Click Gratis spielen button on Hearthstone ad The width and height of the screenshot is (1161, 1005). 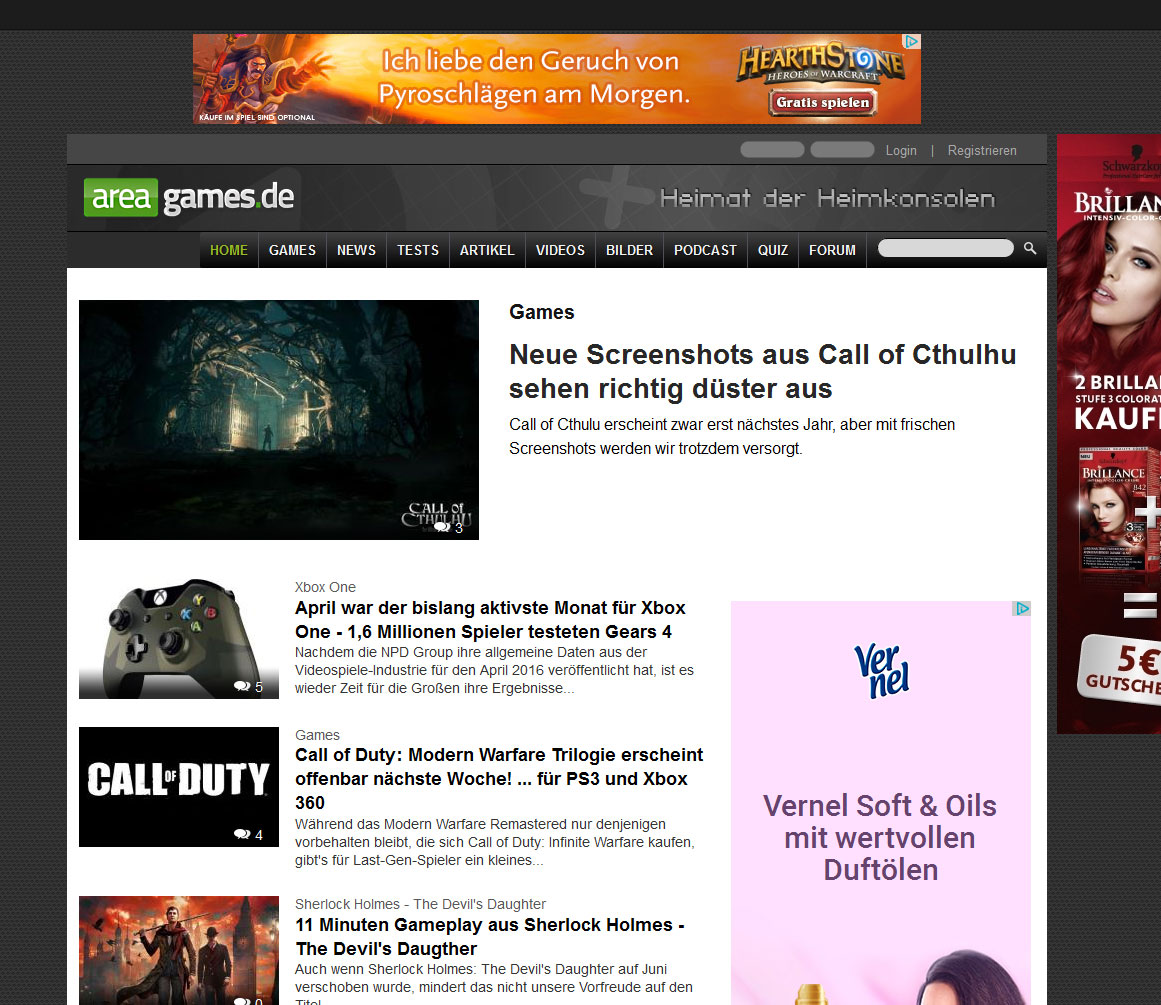click(823, 102)
